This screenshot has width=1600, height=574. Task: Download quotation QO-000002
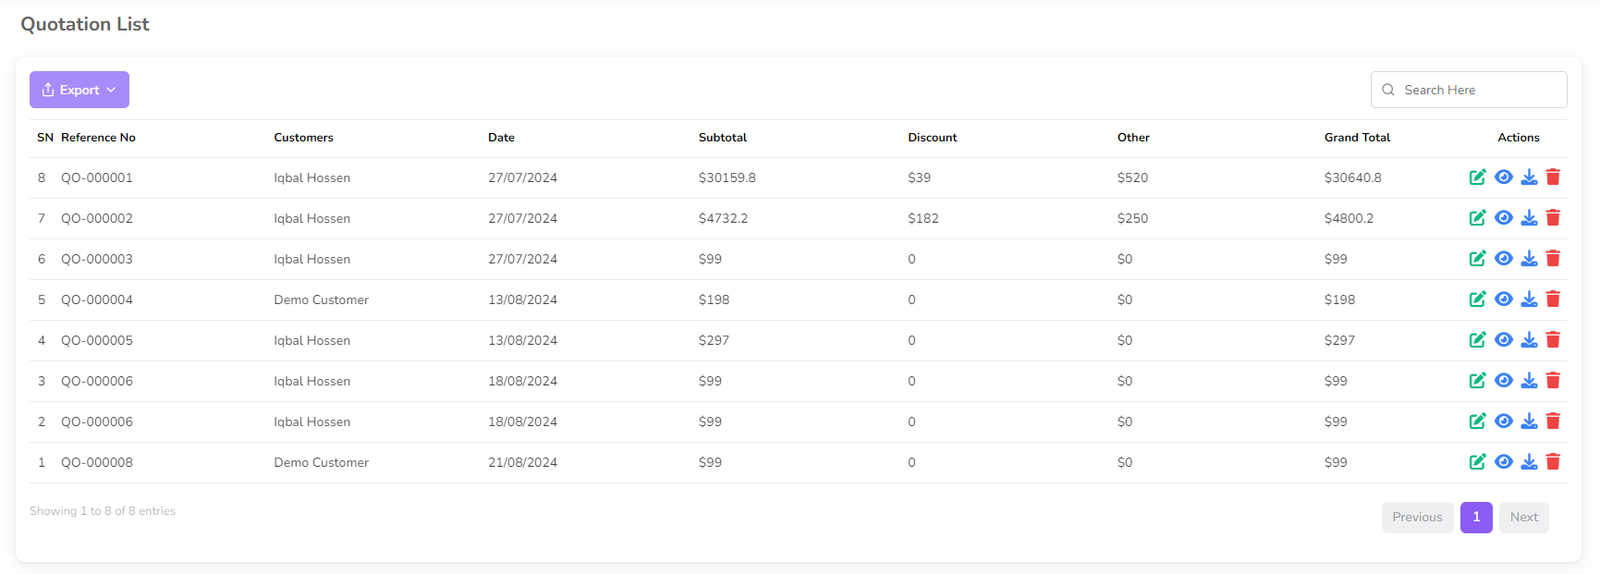click(1529, 218)
